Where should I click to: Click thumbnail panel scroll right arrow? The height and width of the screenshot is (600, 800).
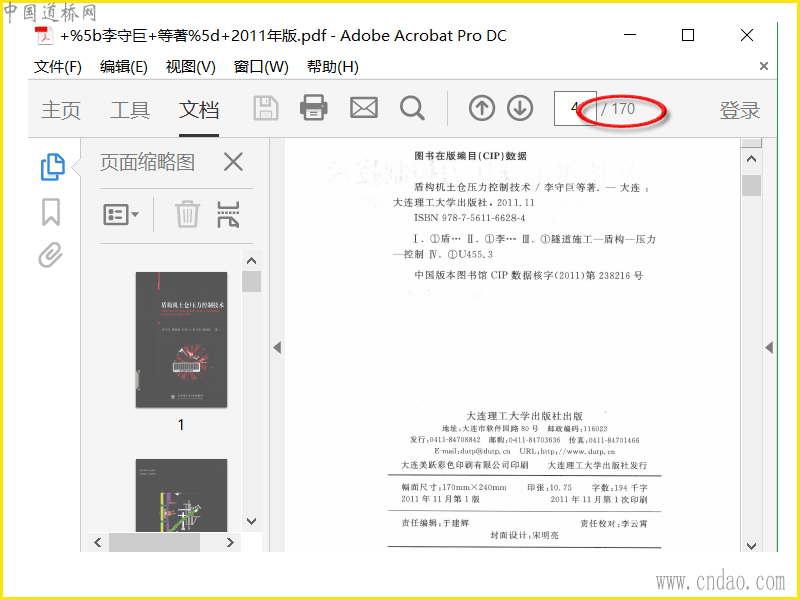coord(230,542)
